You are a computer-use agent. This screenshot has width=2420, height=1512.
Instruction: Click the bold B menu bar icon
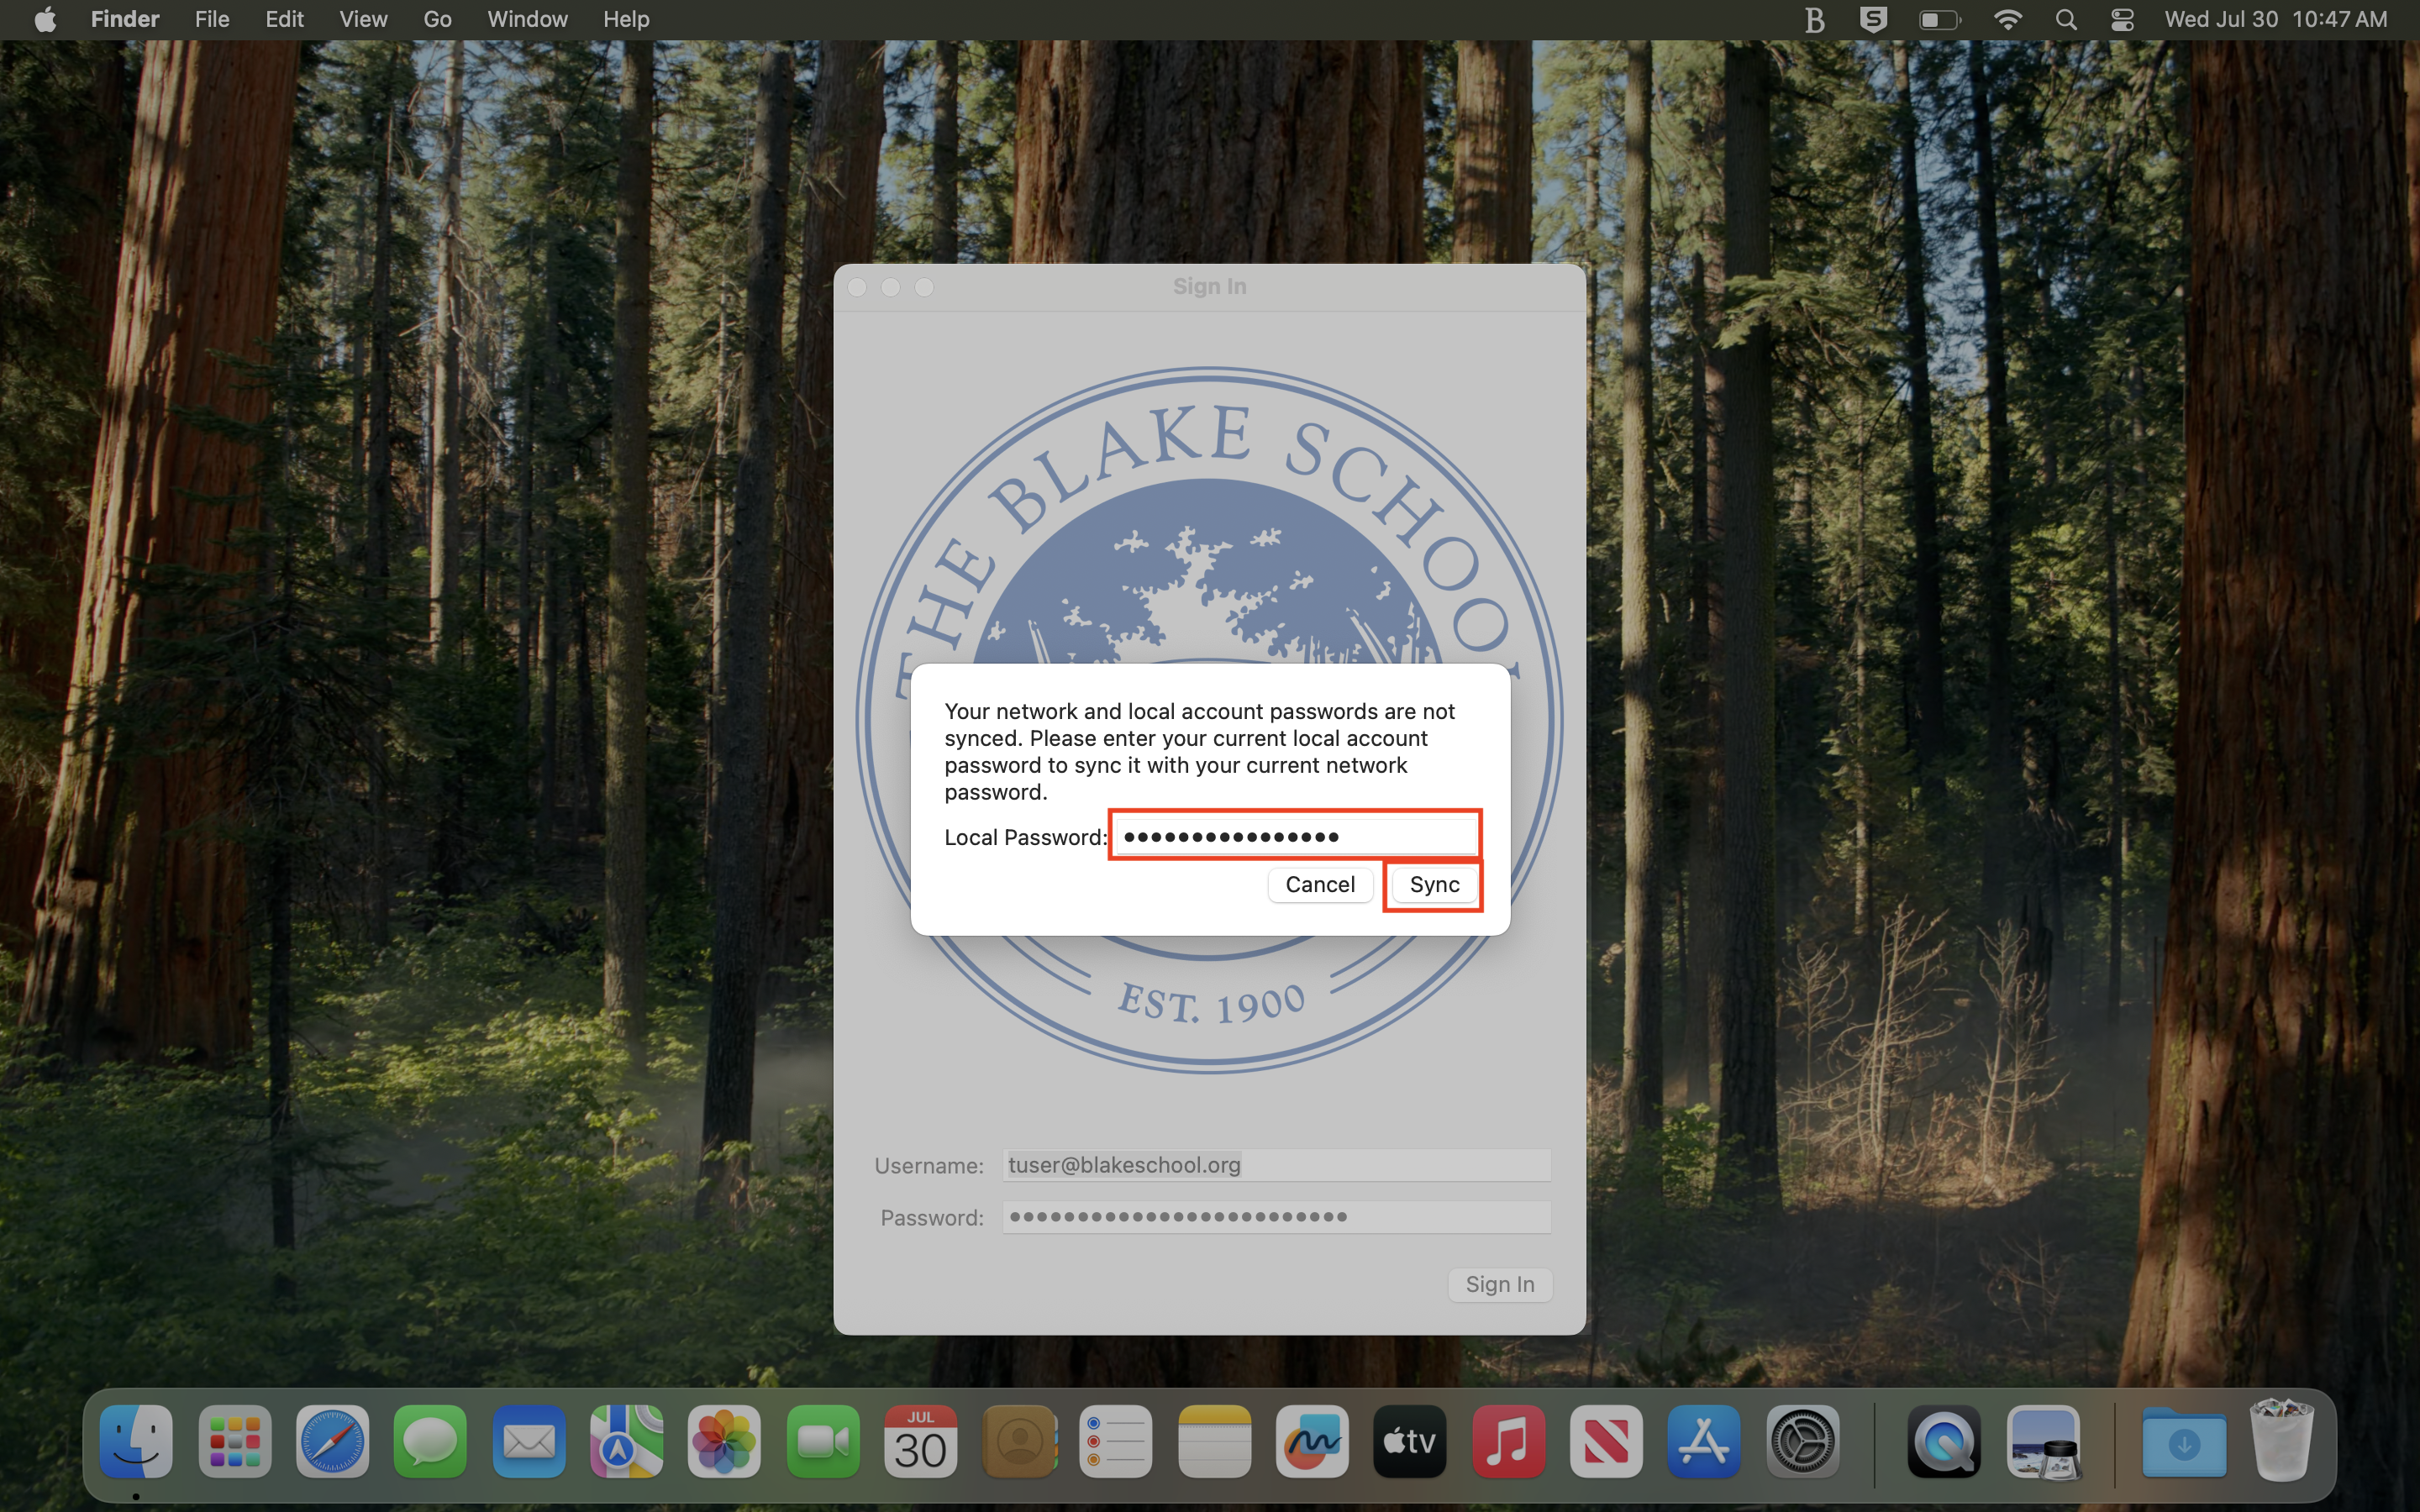[1815, 19]
